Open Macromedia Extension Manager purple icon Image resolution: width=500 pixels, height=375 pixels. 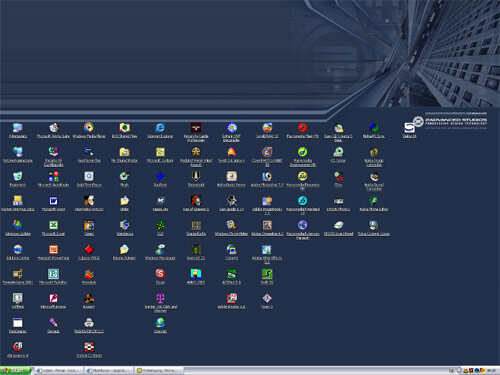click(302, 225)
